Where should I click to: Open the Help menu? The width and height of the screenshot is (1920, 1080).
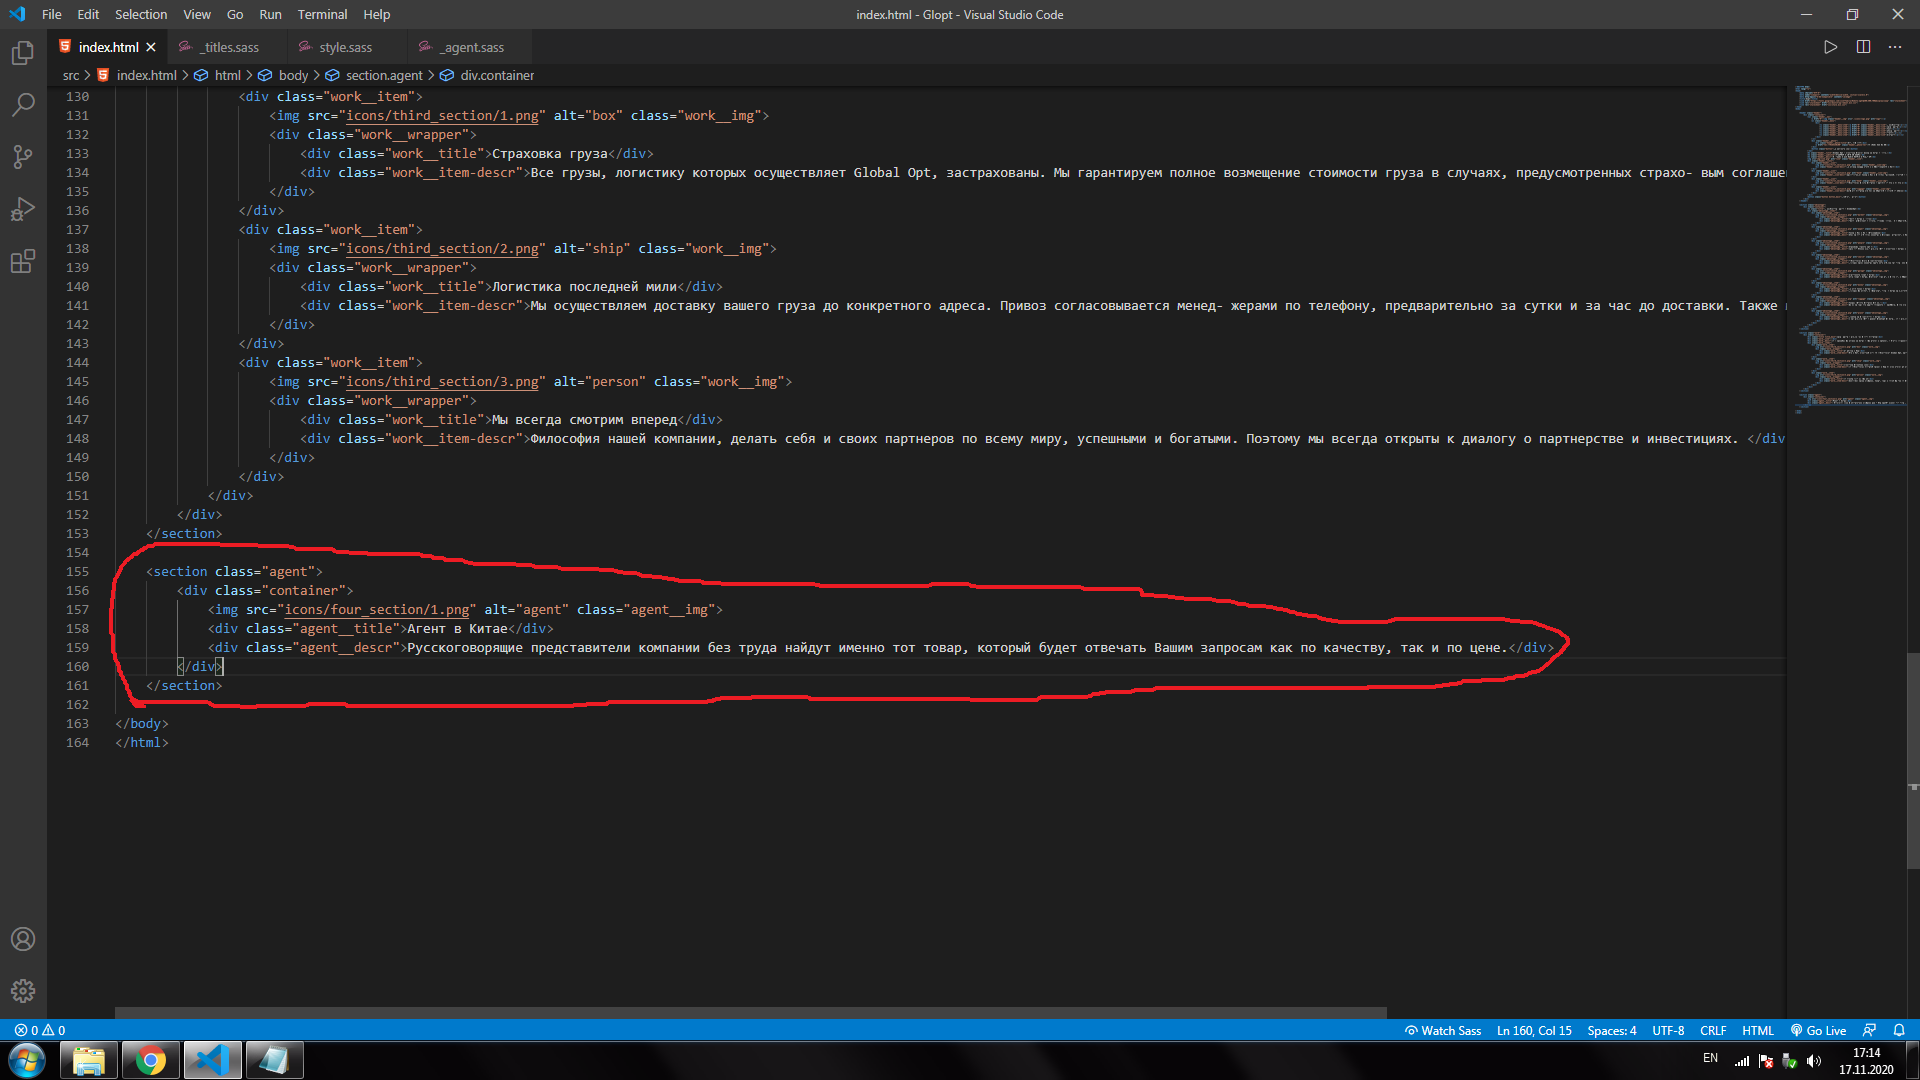click(x=377, y=14)
